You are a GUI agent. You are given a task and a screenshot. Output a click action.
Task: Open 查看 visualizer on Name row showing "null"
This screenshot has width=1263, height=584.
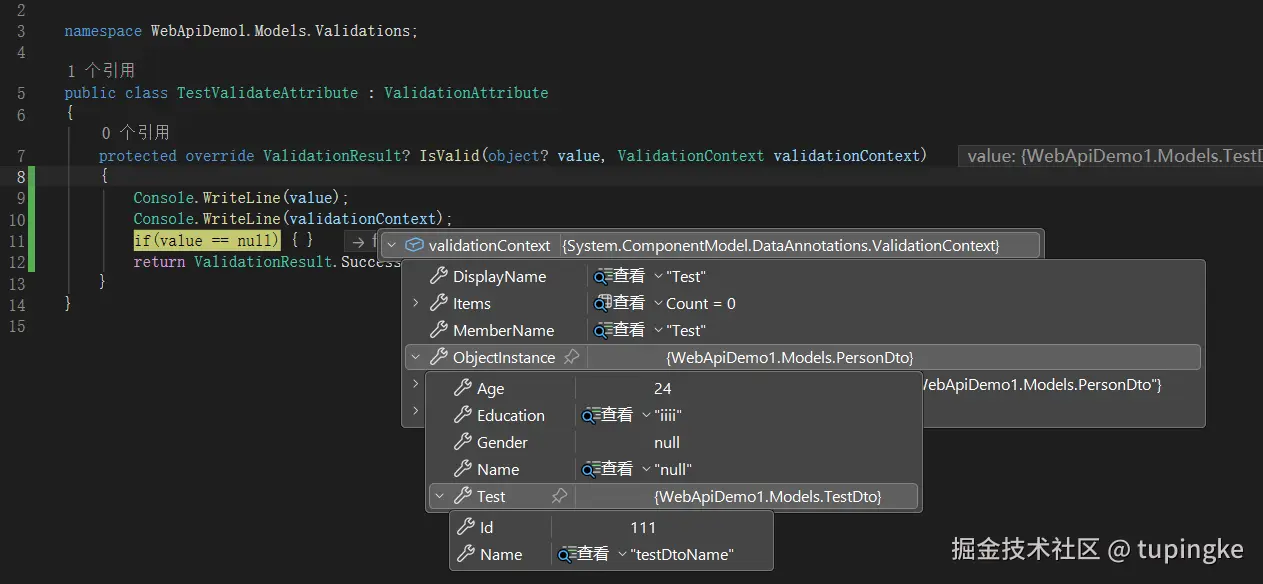608,469
